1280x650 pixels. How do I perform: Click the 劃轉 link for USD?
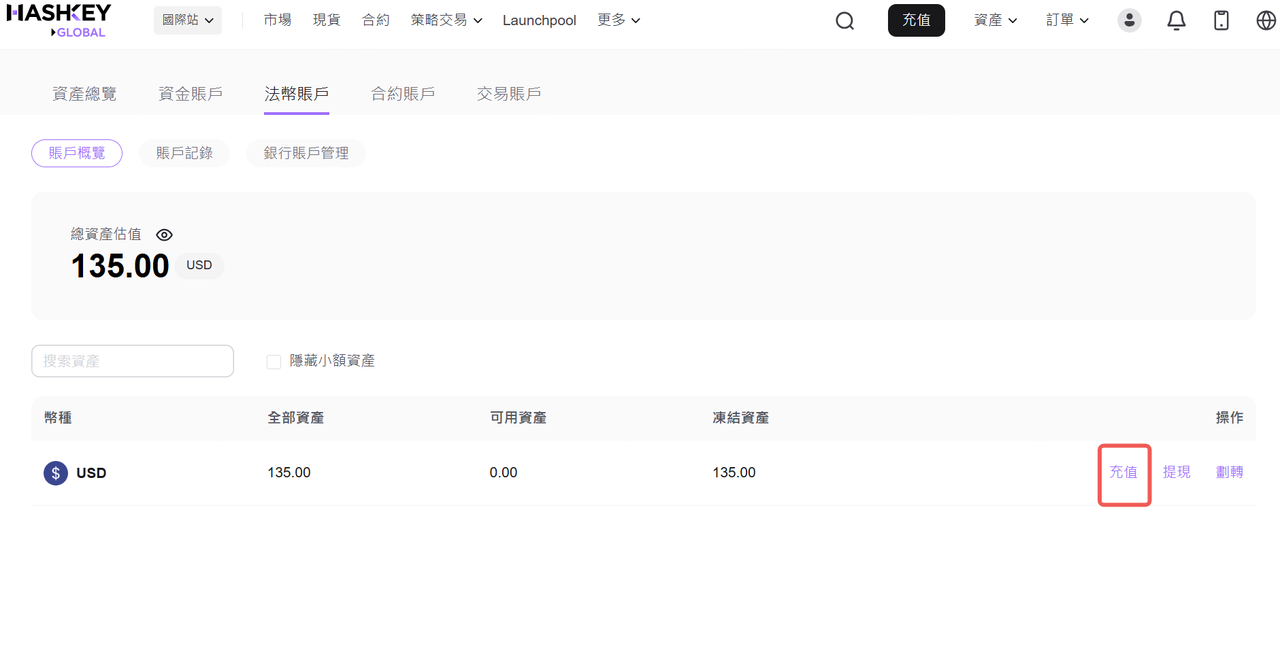coord(1229,472)
